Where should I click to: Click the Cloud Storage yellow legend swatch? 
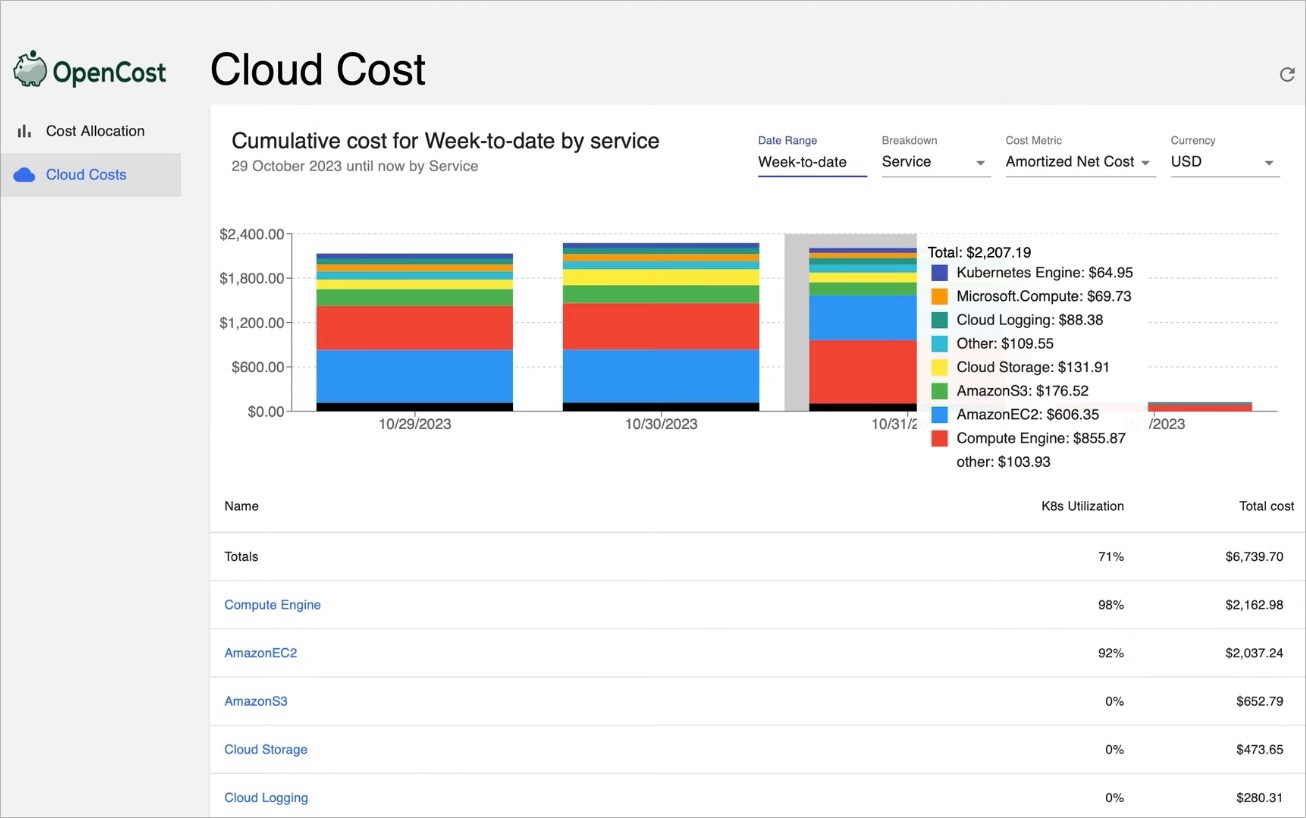point(939,367)
